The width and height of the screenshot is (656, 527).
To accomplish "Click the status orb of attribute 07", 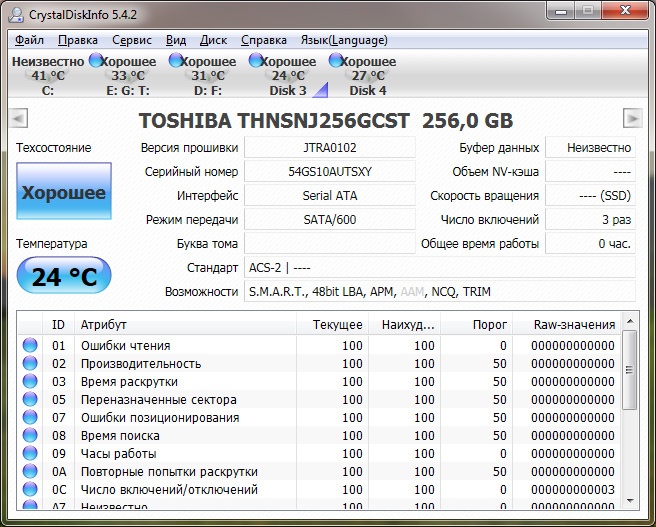I will point(30,417).
